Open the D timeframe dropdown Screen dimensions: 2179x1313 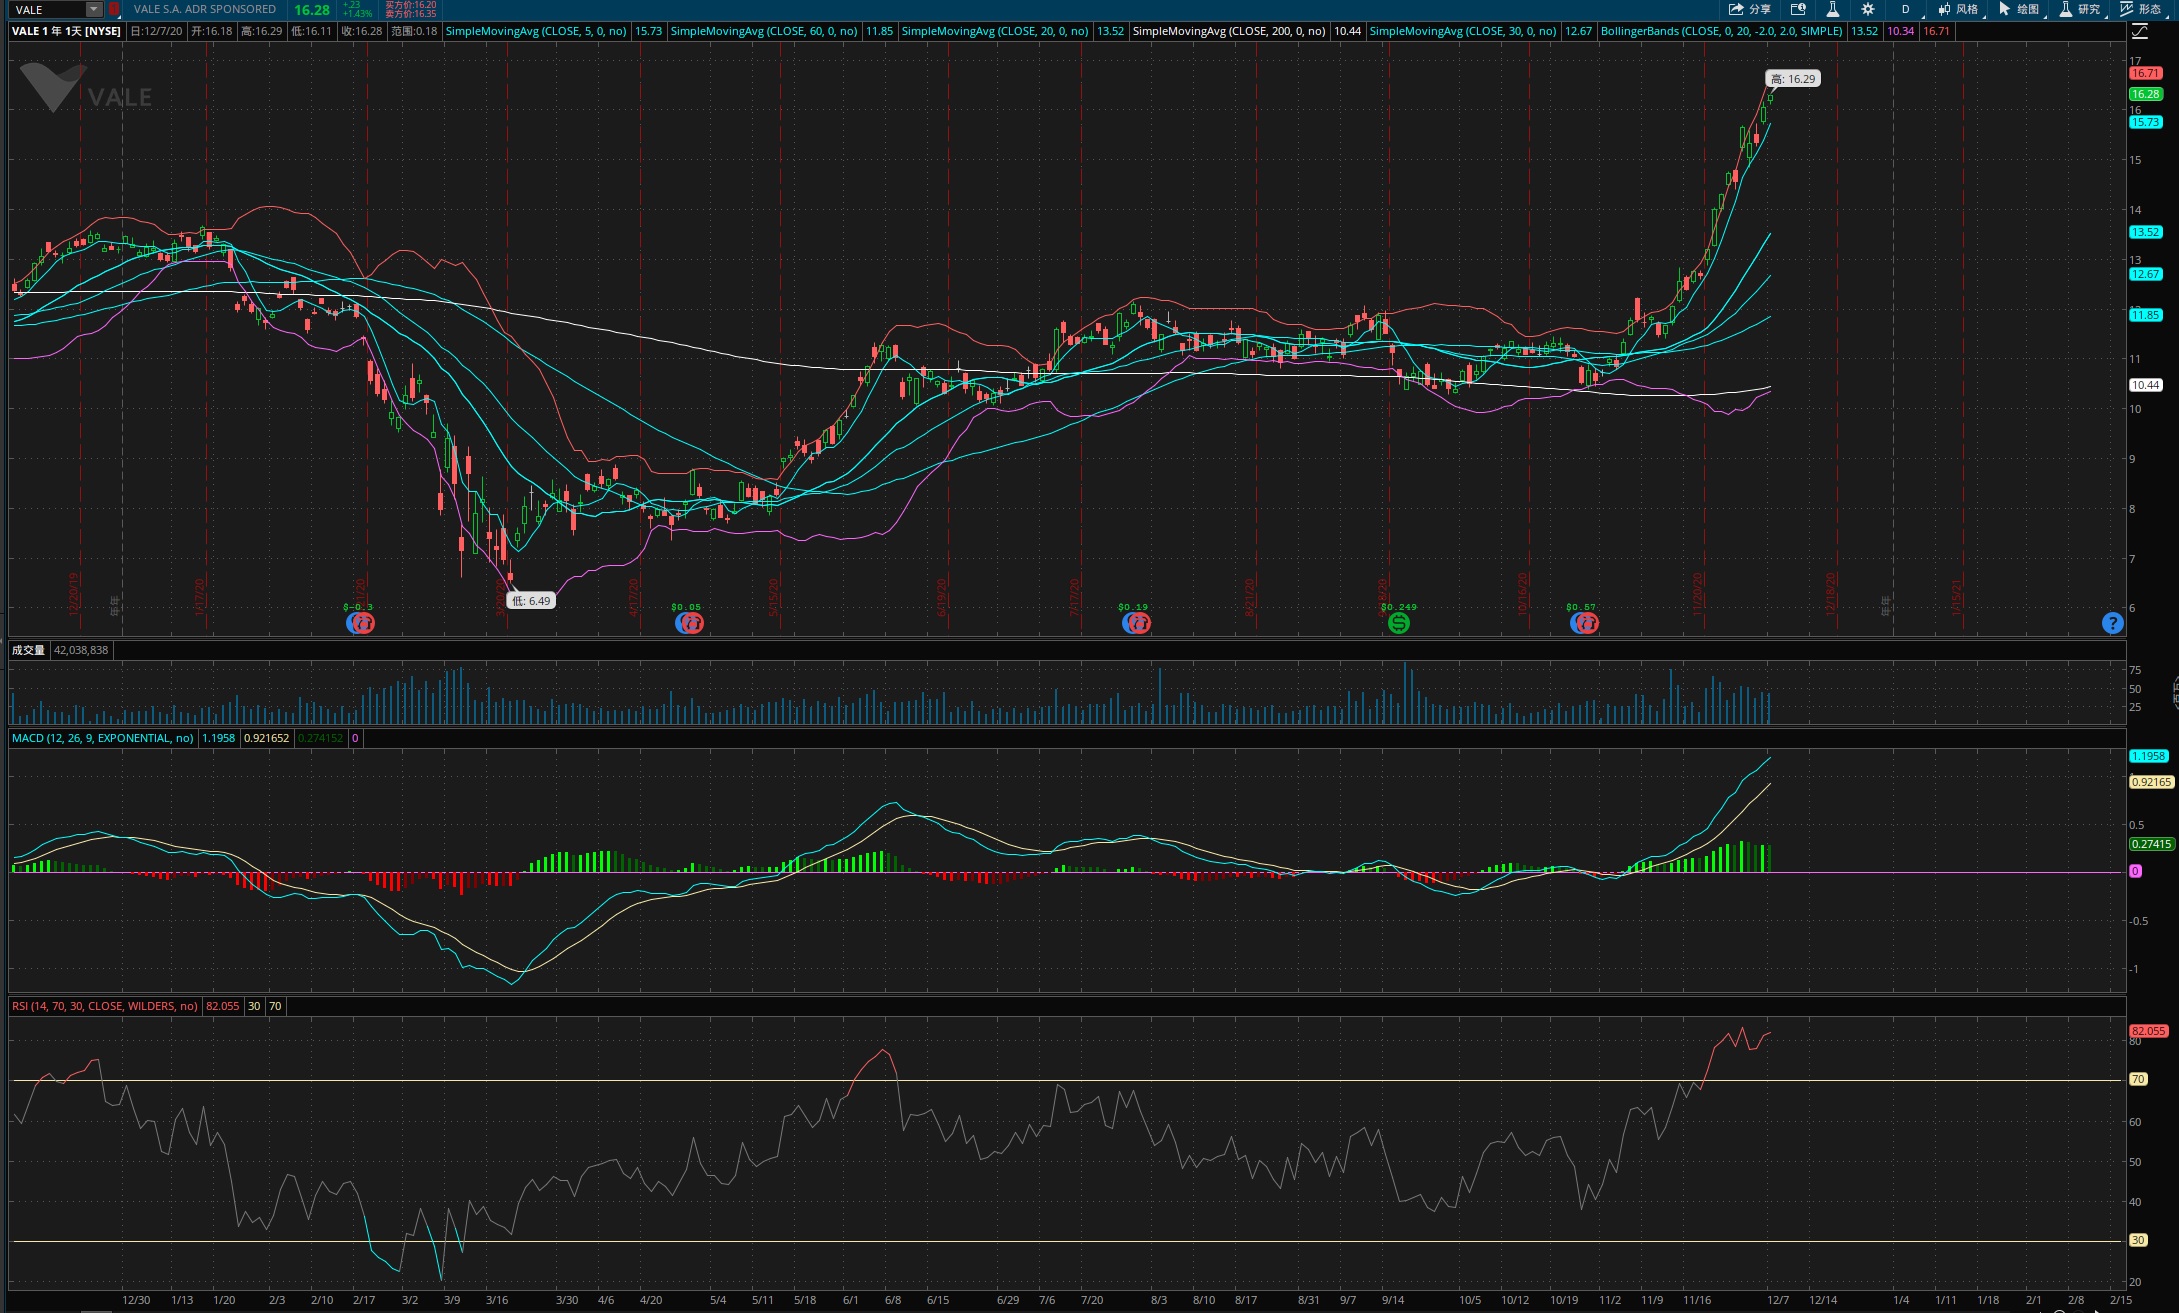[1906, 9]
